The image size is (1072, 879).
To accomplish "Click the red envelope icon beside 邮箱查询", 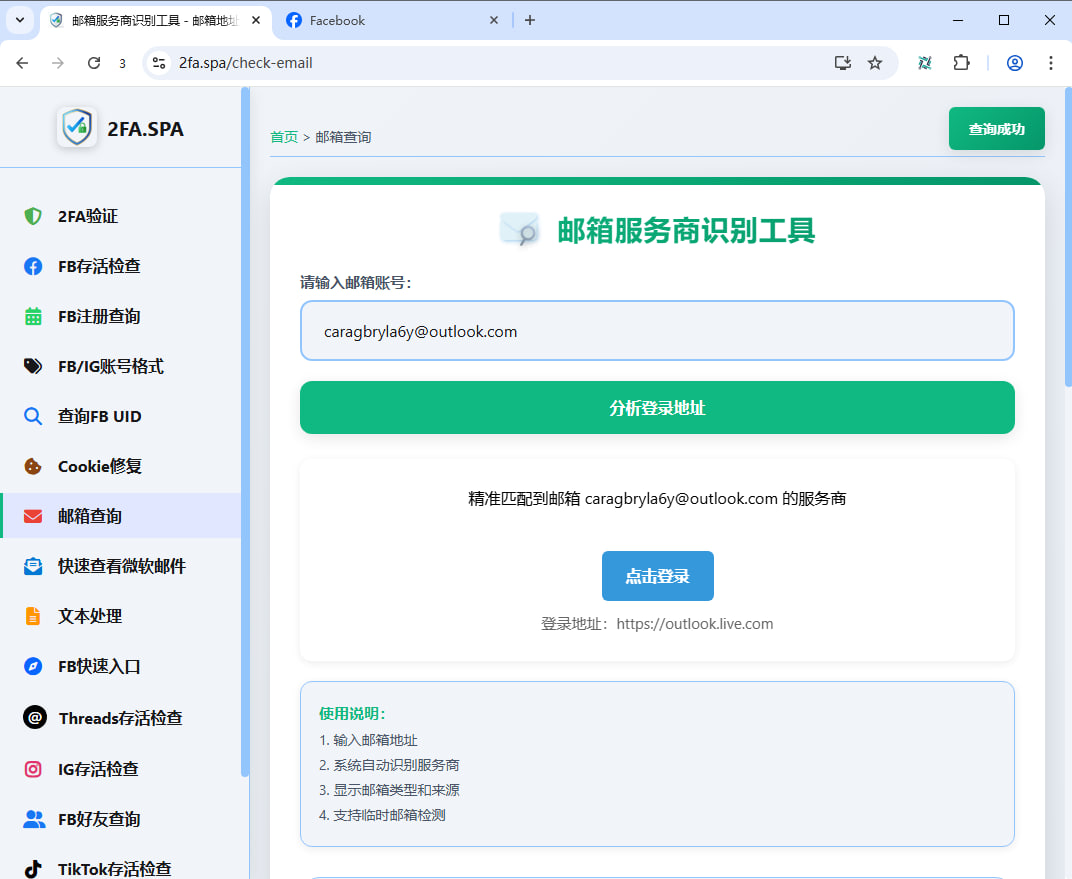I will click(33, 516).
